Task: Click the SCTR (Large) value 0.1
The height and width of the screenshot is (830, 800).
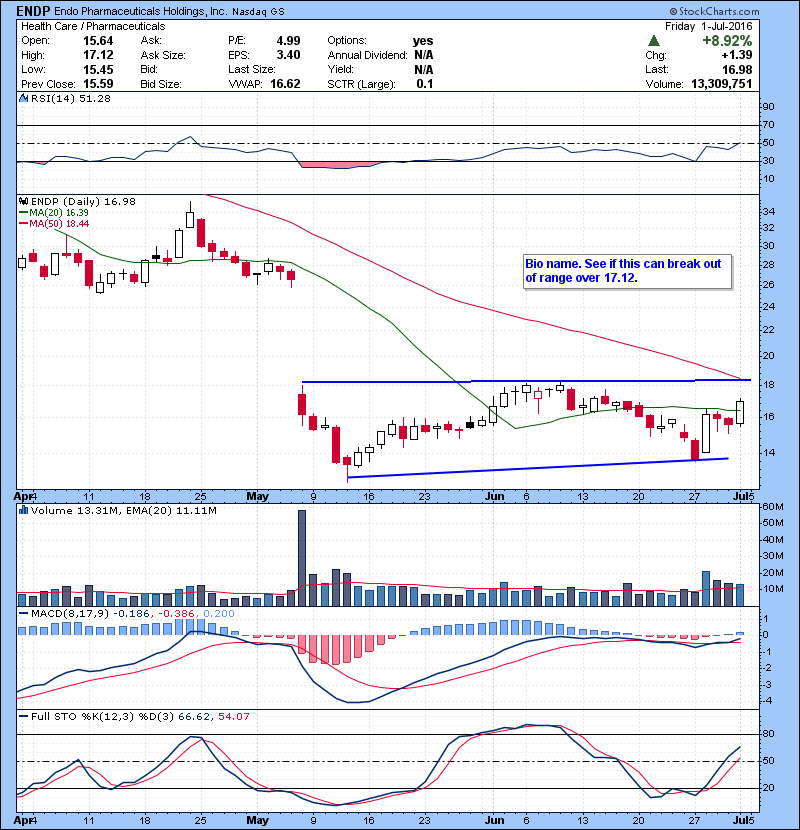Action: [425, 84]
